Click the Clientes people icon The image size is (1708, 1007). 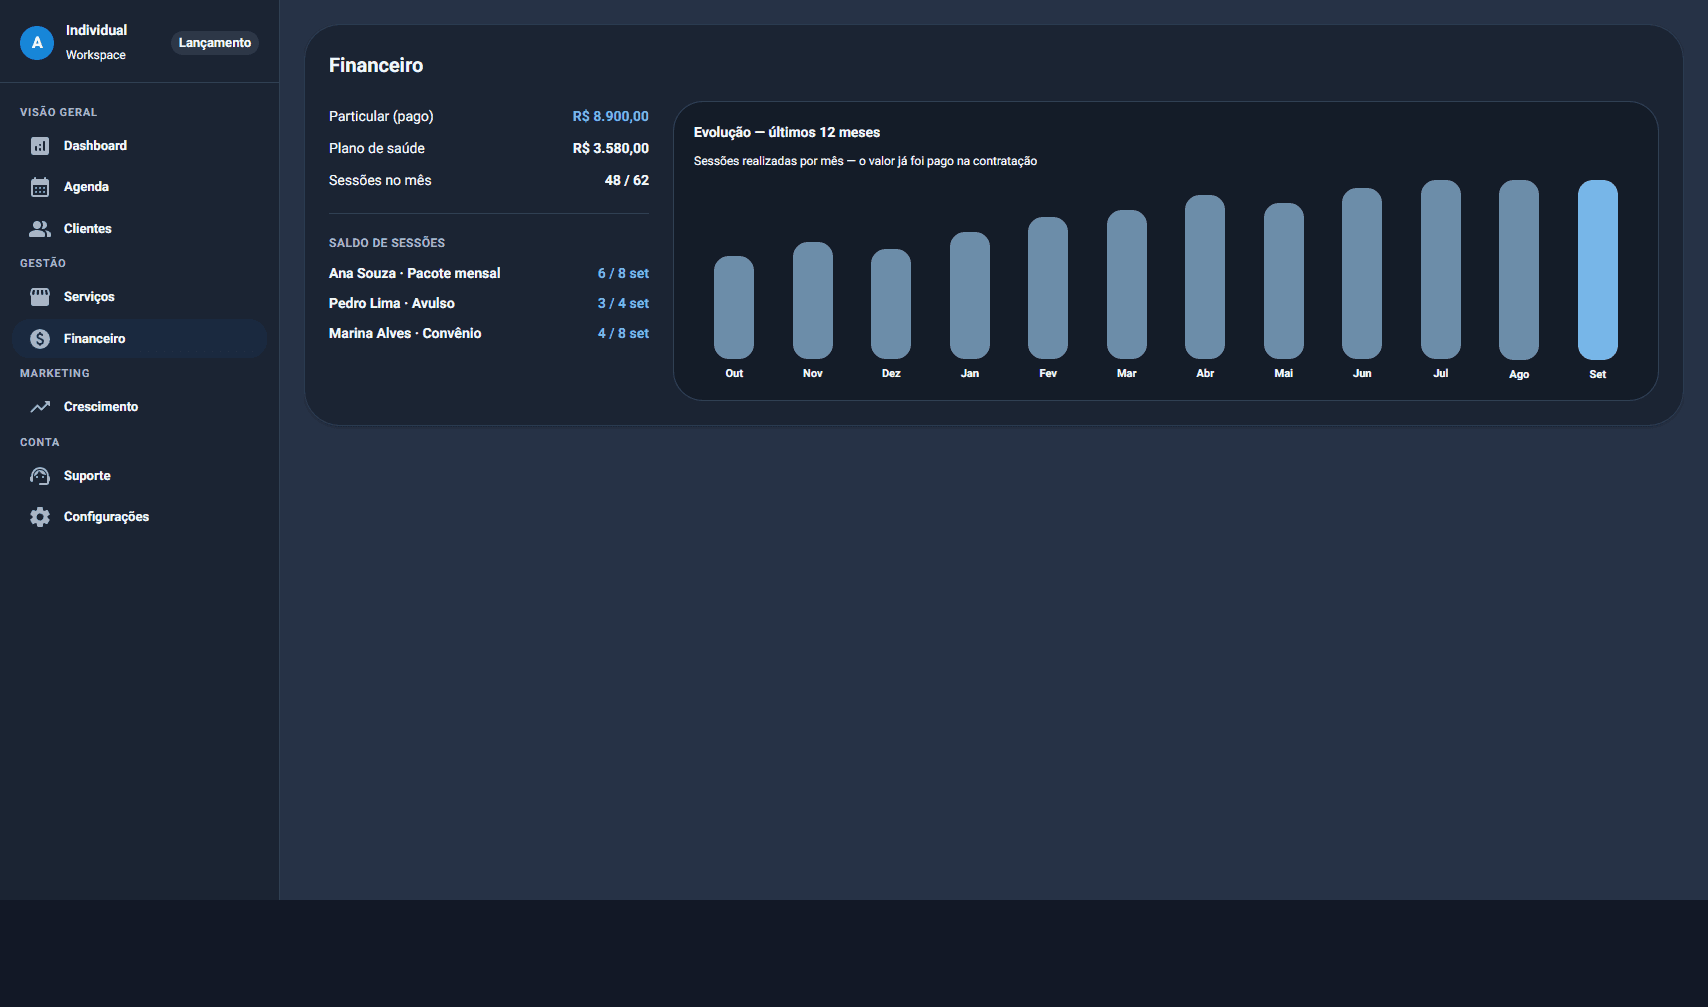click(40, 229)
